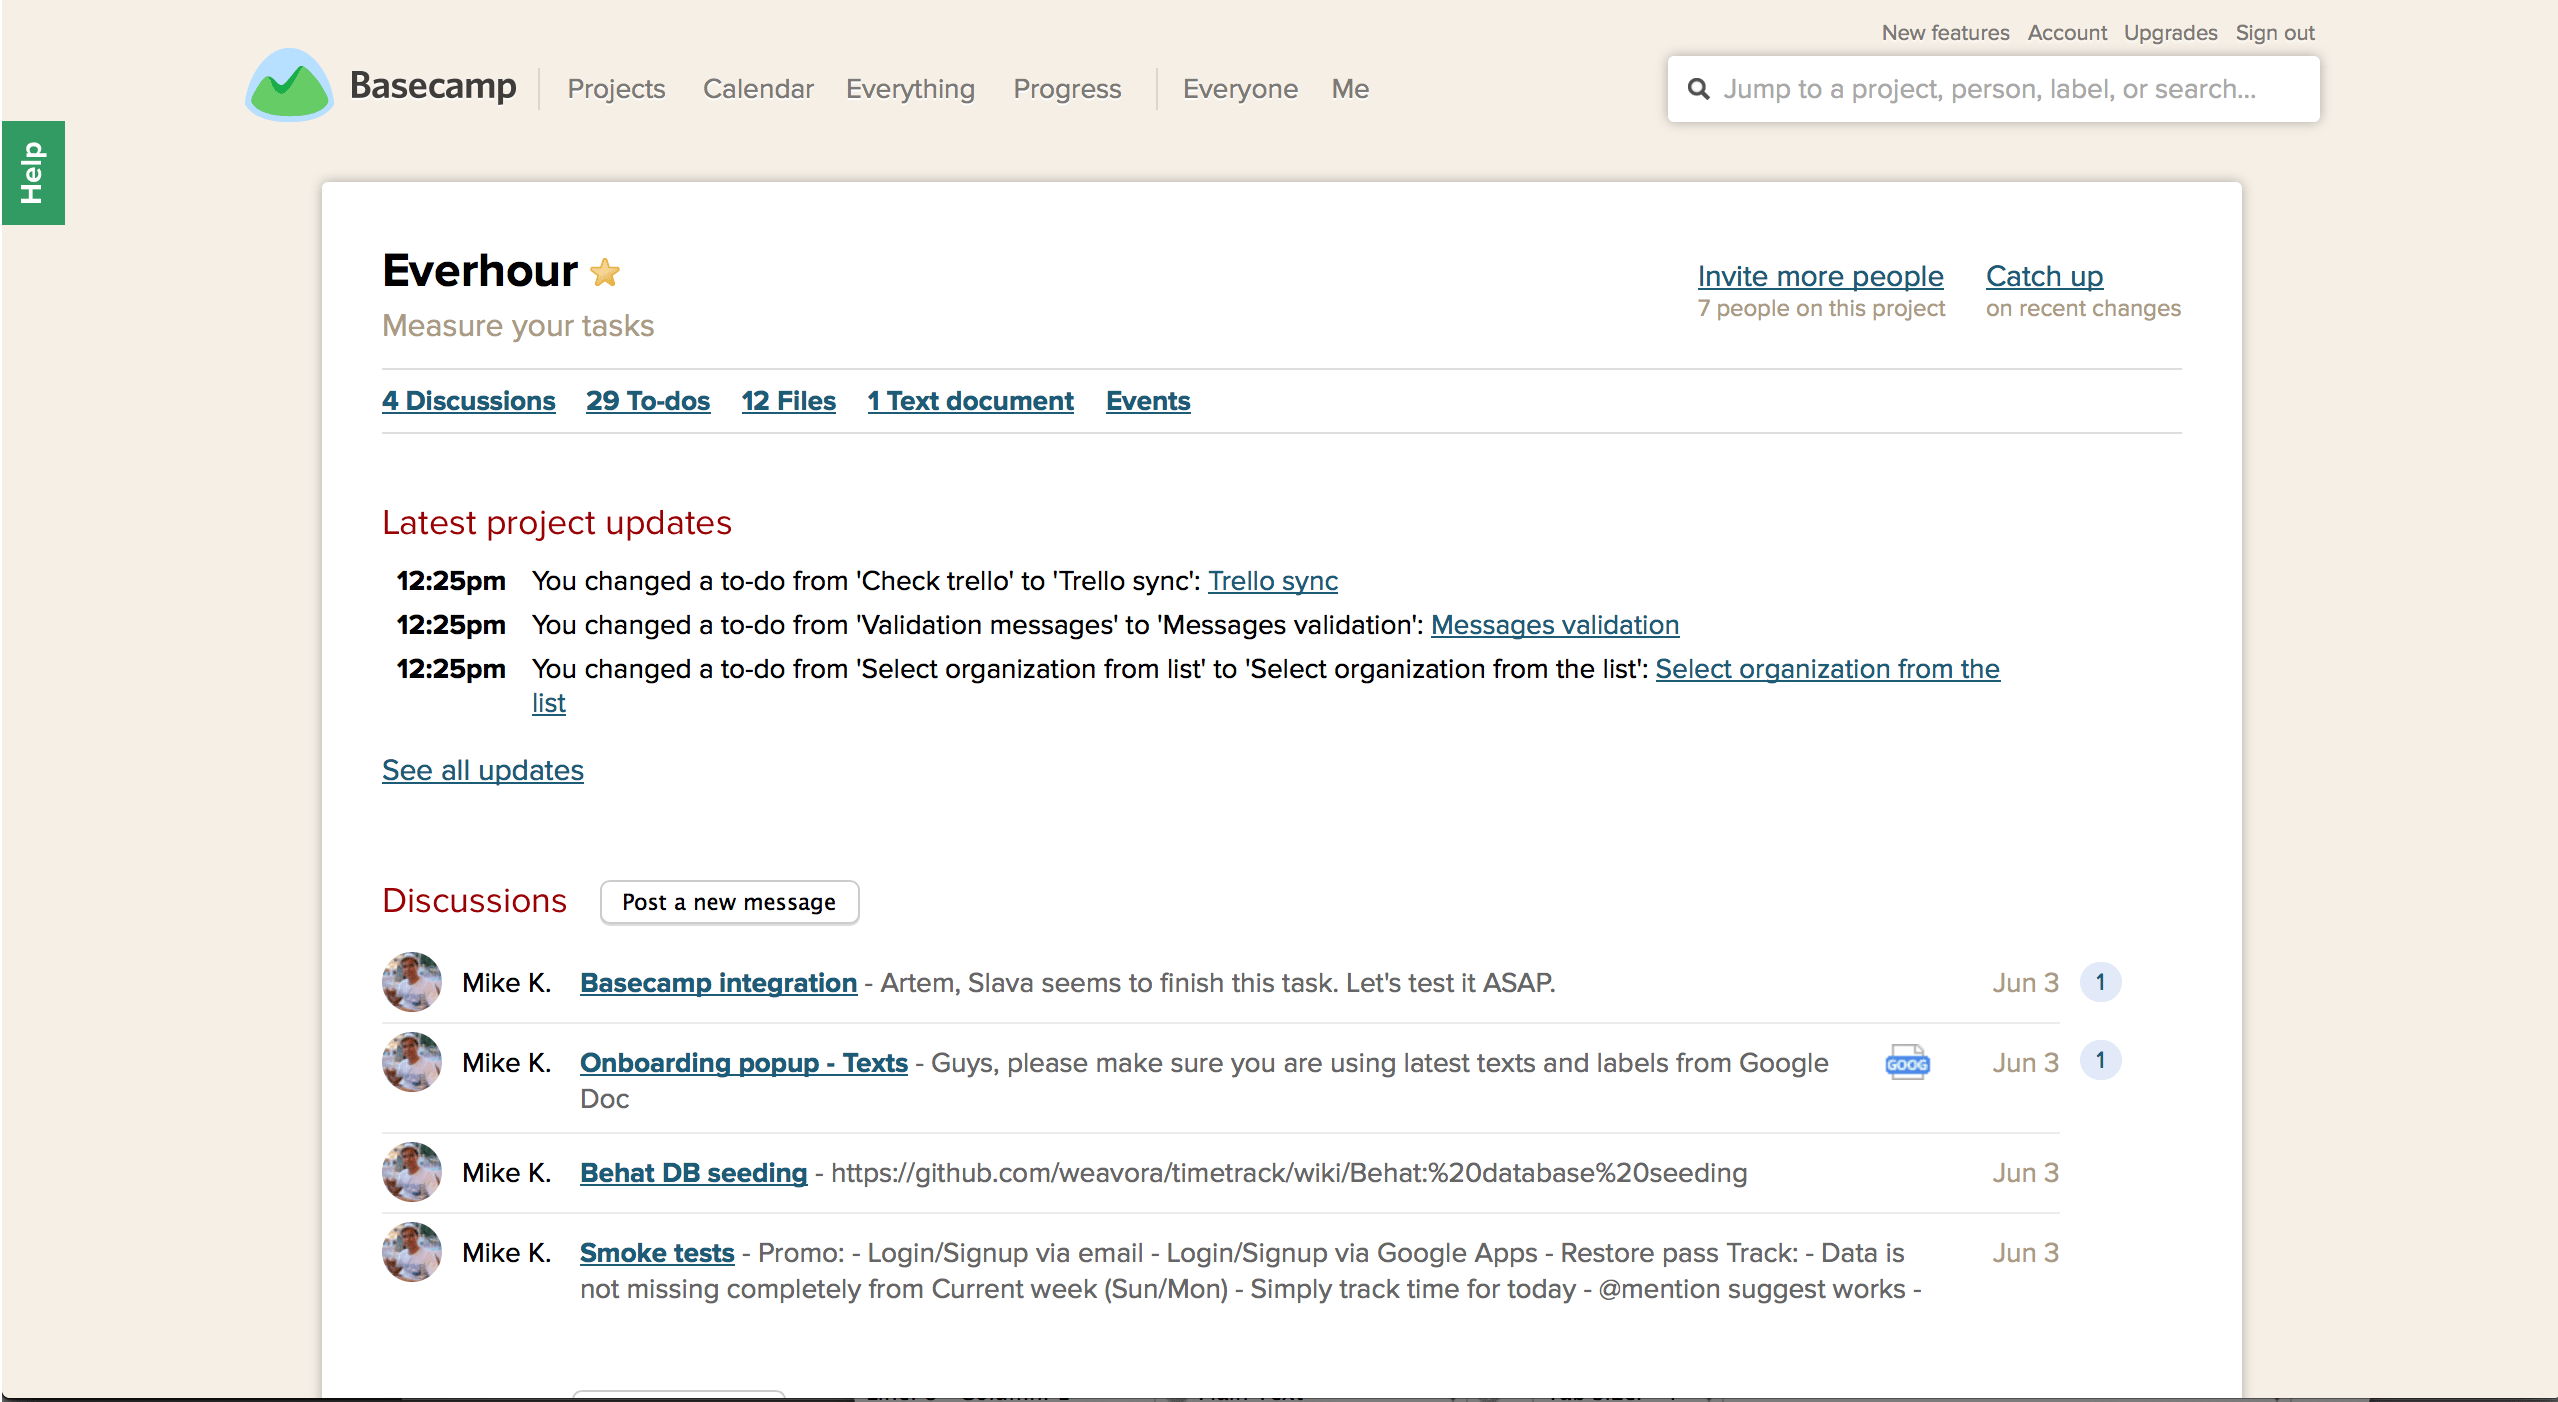Click the Latest project updates heading

(x=557, y=523)
